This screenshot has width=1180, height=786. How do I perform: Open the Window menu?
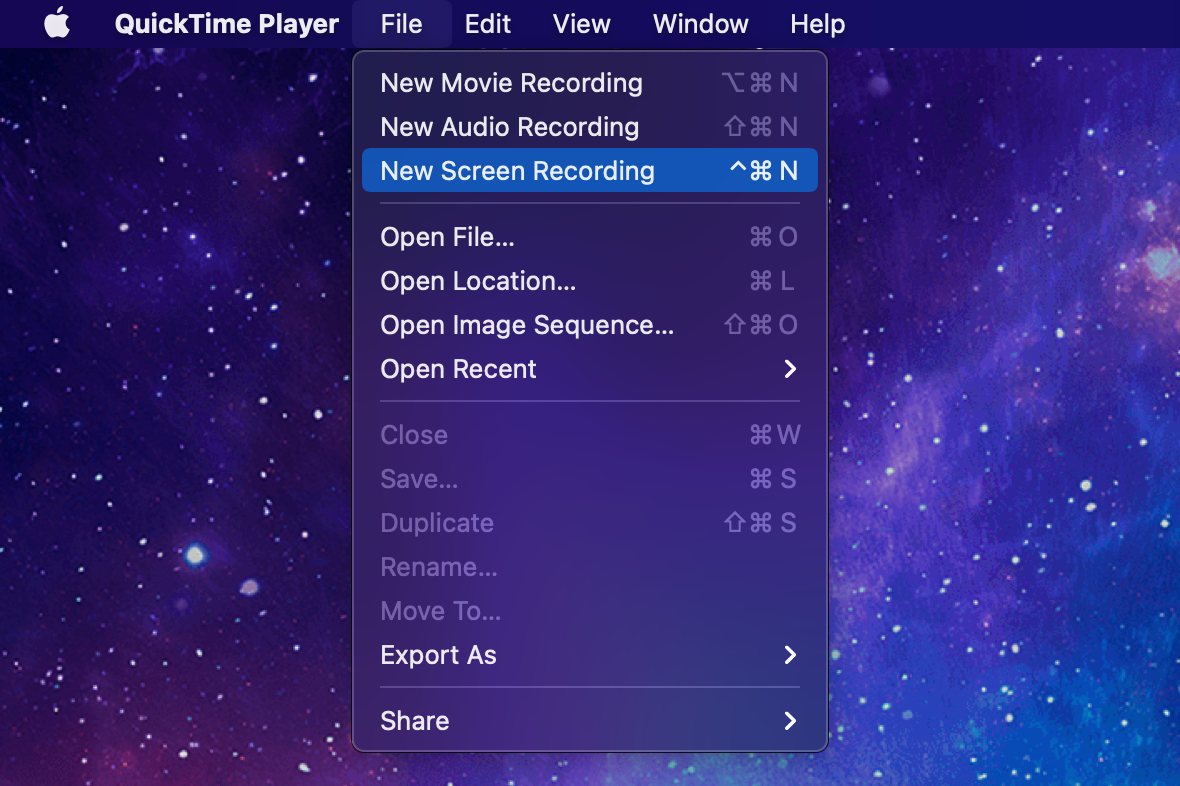point(700,24)
